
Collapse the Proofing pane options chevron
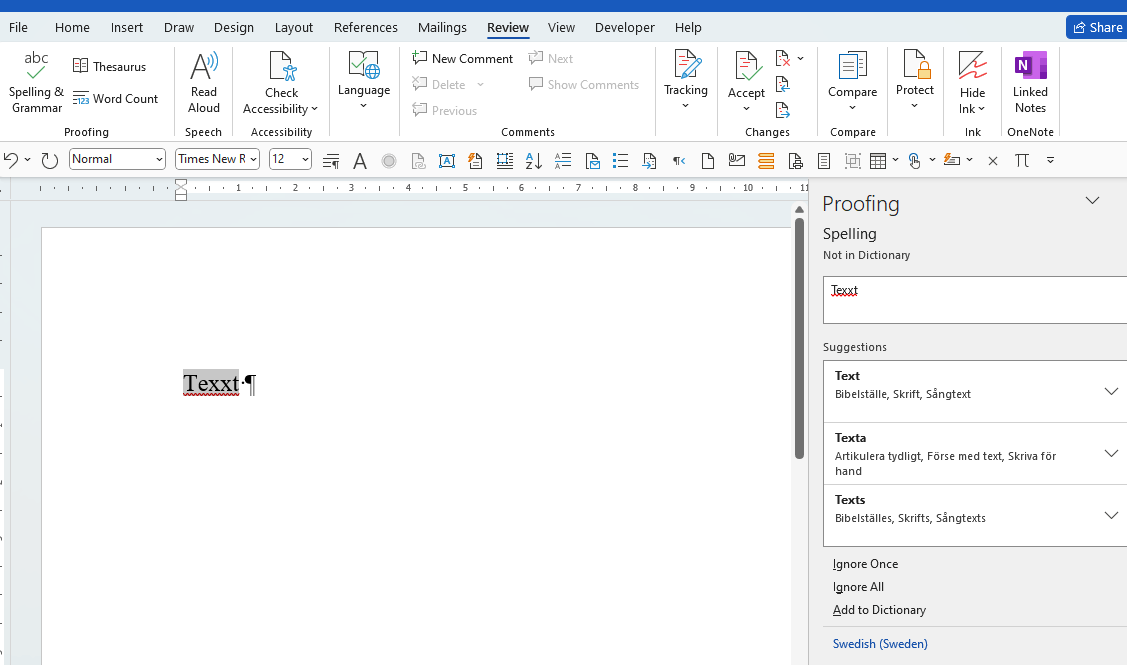click(1092, 201)
